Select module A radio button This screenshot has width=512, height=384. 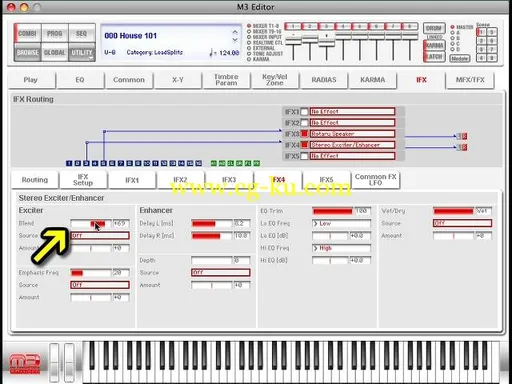tap(452, 33)
